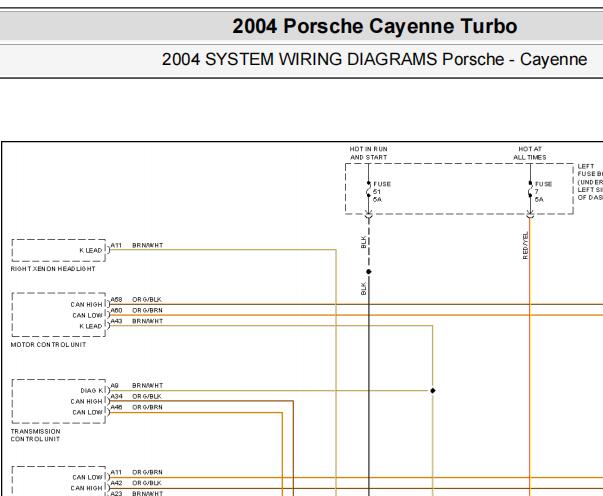Click the "HOT IN RUN AND START" label
Viewport: 603px width, 496px height.
pos(368,153)
